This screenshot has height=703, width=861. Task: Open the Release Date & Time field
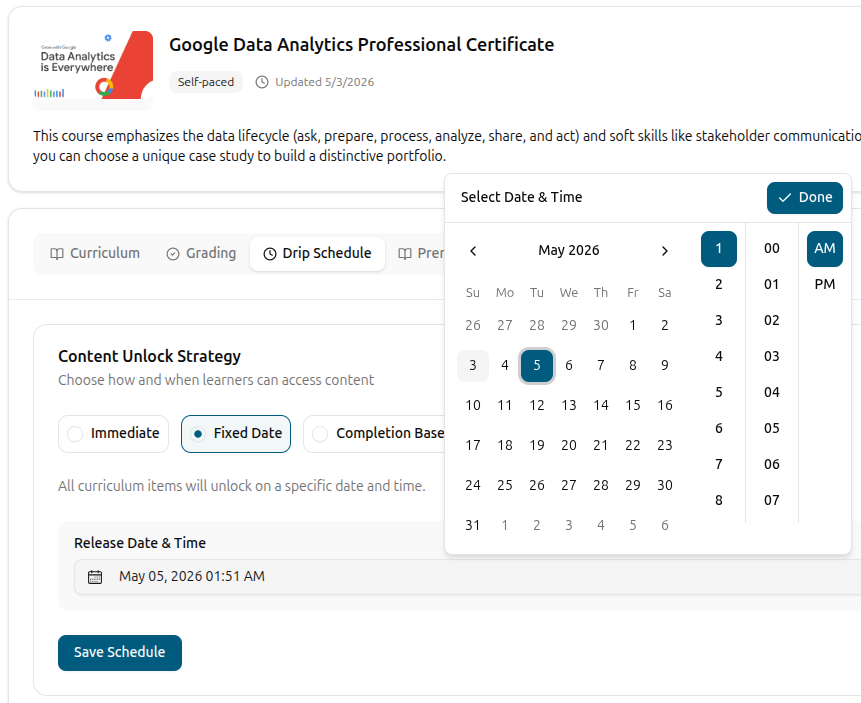[467, 577]
